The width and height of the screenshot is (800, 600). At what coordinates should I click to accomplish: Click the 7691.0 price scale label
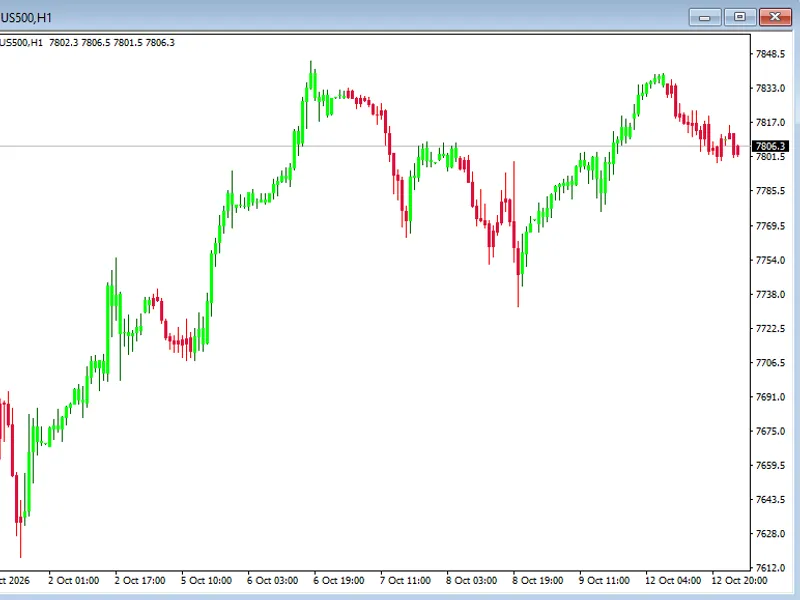pyautogui.click(x=770, y=397)
